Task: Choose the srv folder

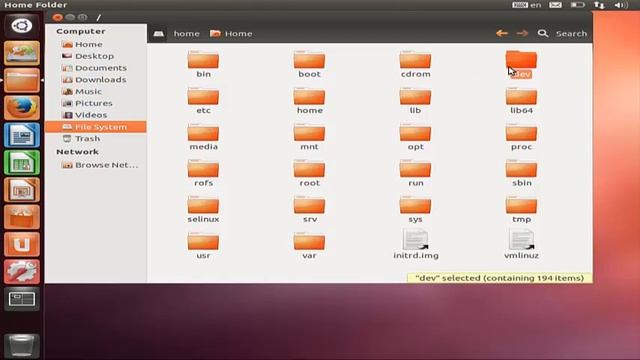Action: point(309,209)
